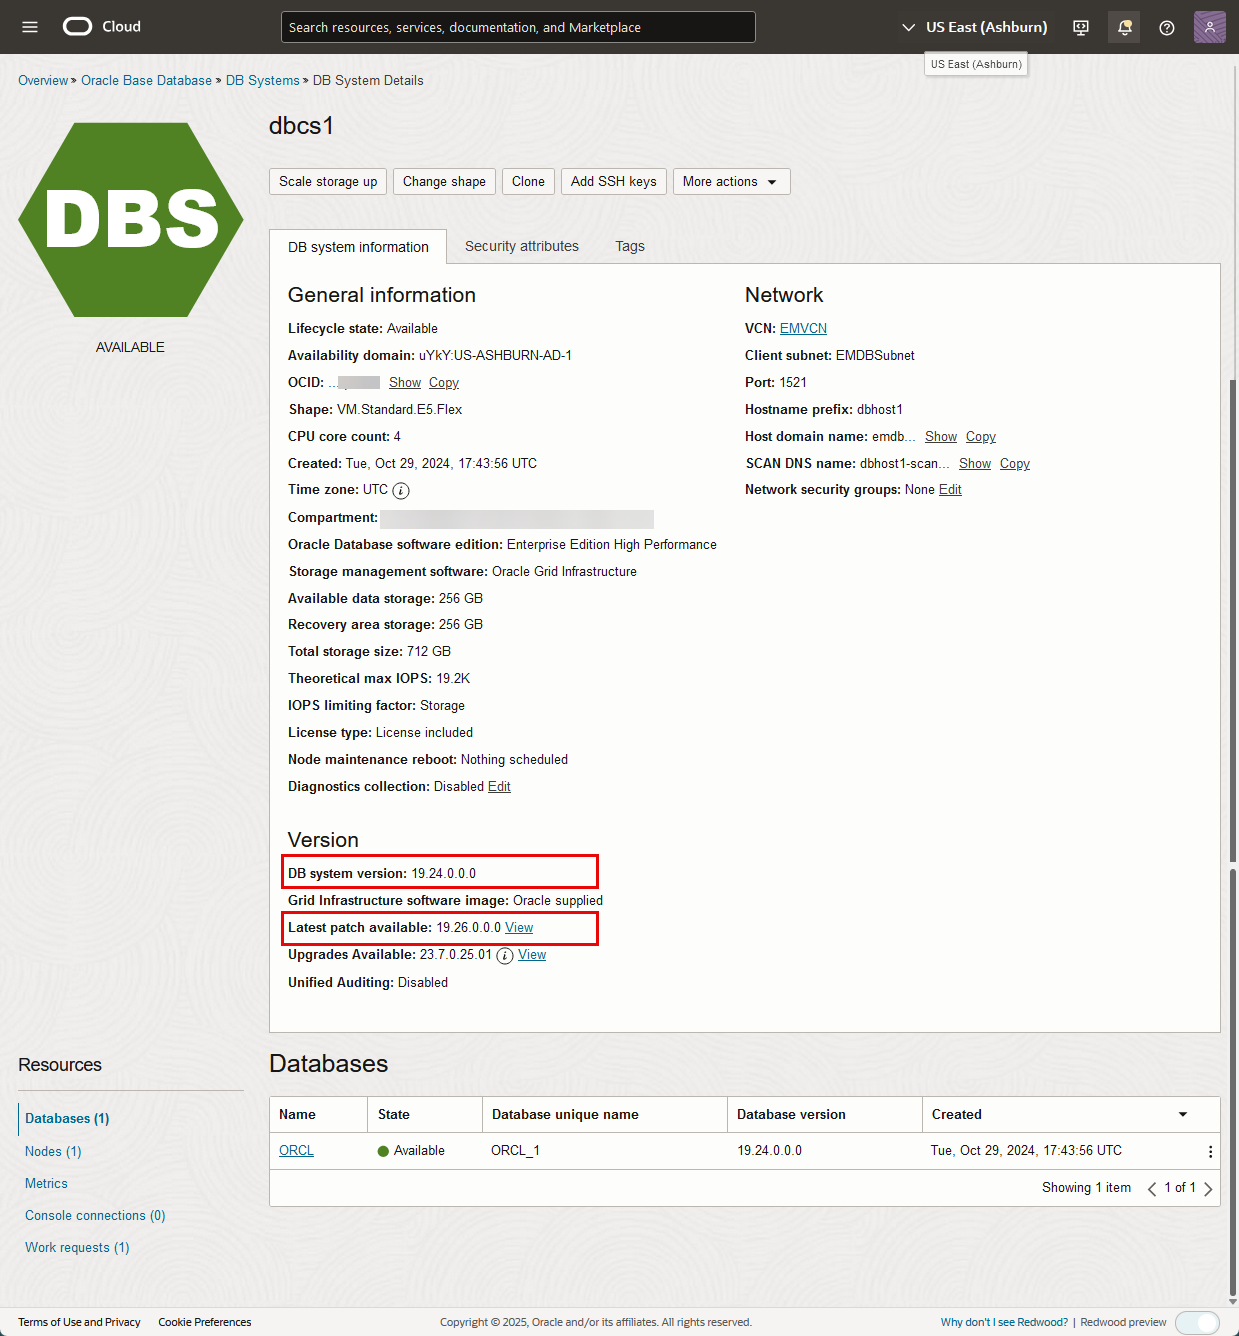Open the profile avatar menu
Screen dimensions: 1239x1336
pos(1209,27)
